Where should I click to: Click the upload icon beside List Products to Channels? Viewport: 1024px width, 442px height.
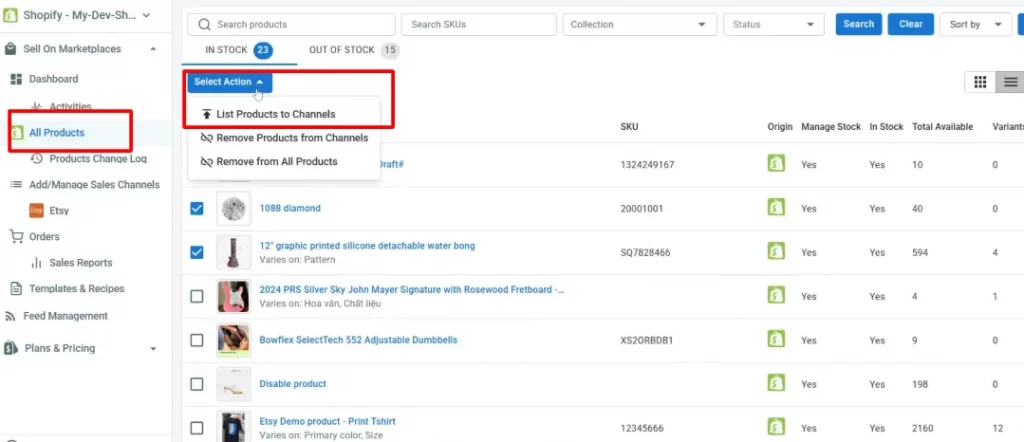[x=206, y=114]
